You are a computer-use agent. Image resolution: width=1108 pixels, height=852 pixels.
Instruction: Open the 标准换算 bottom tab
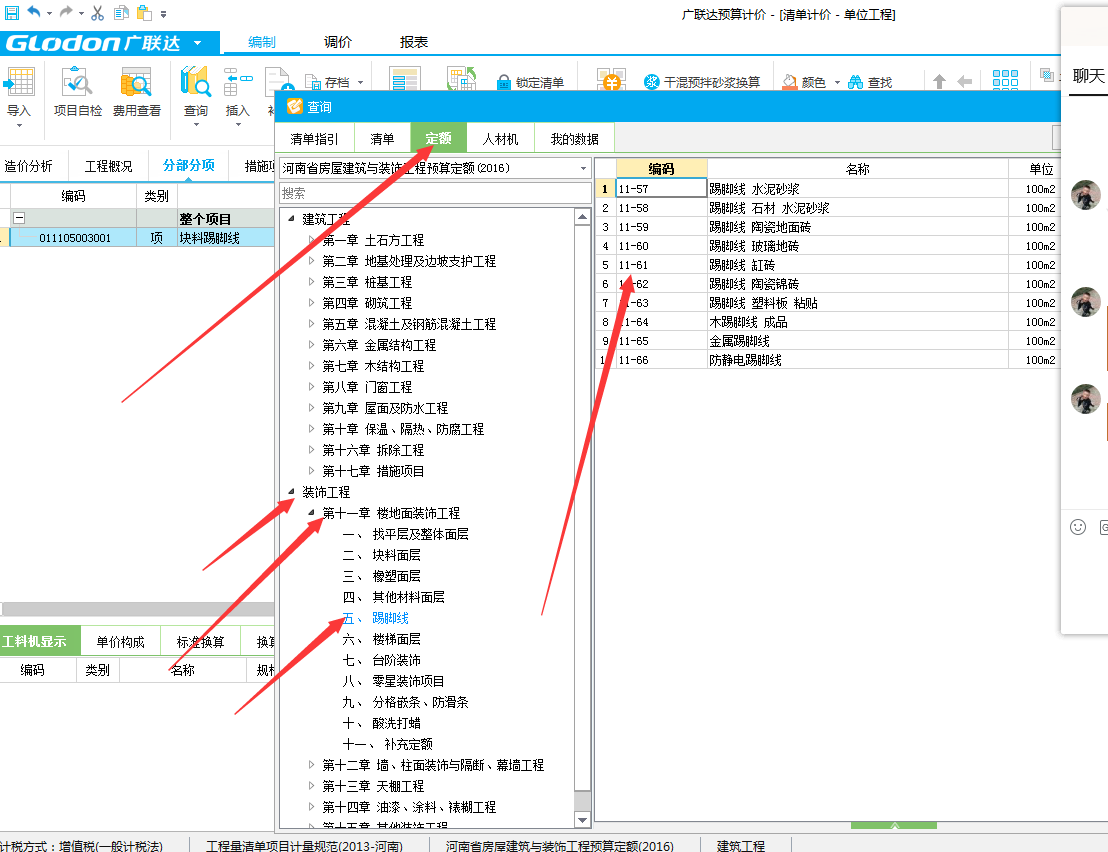200,641
